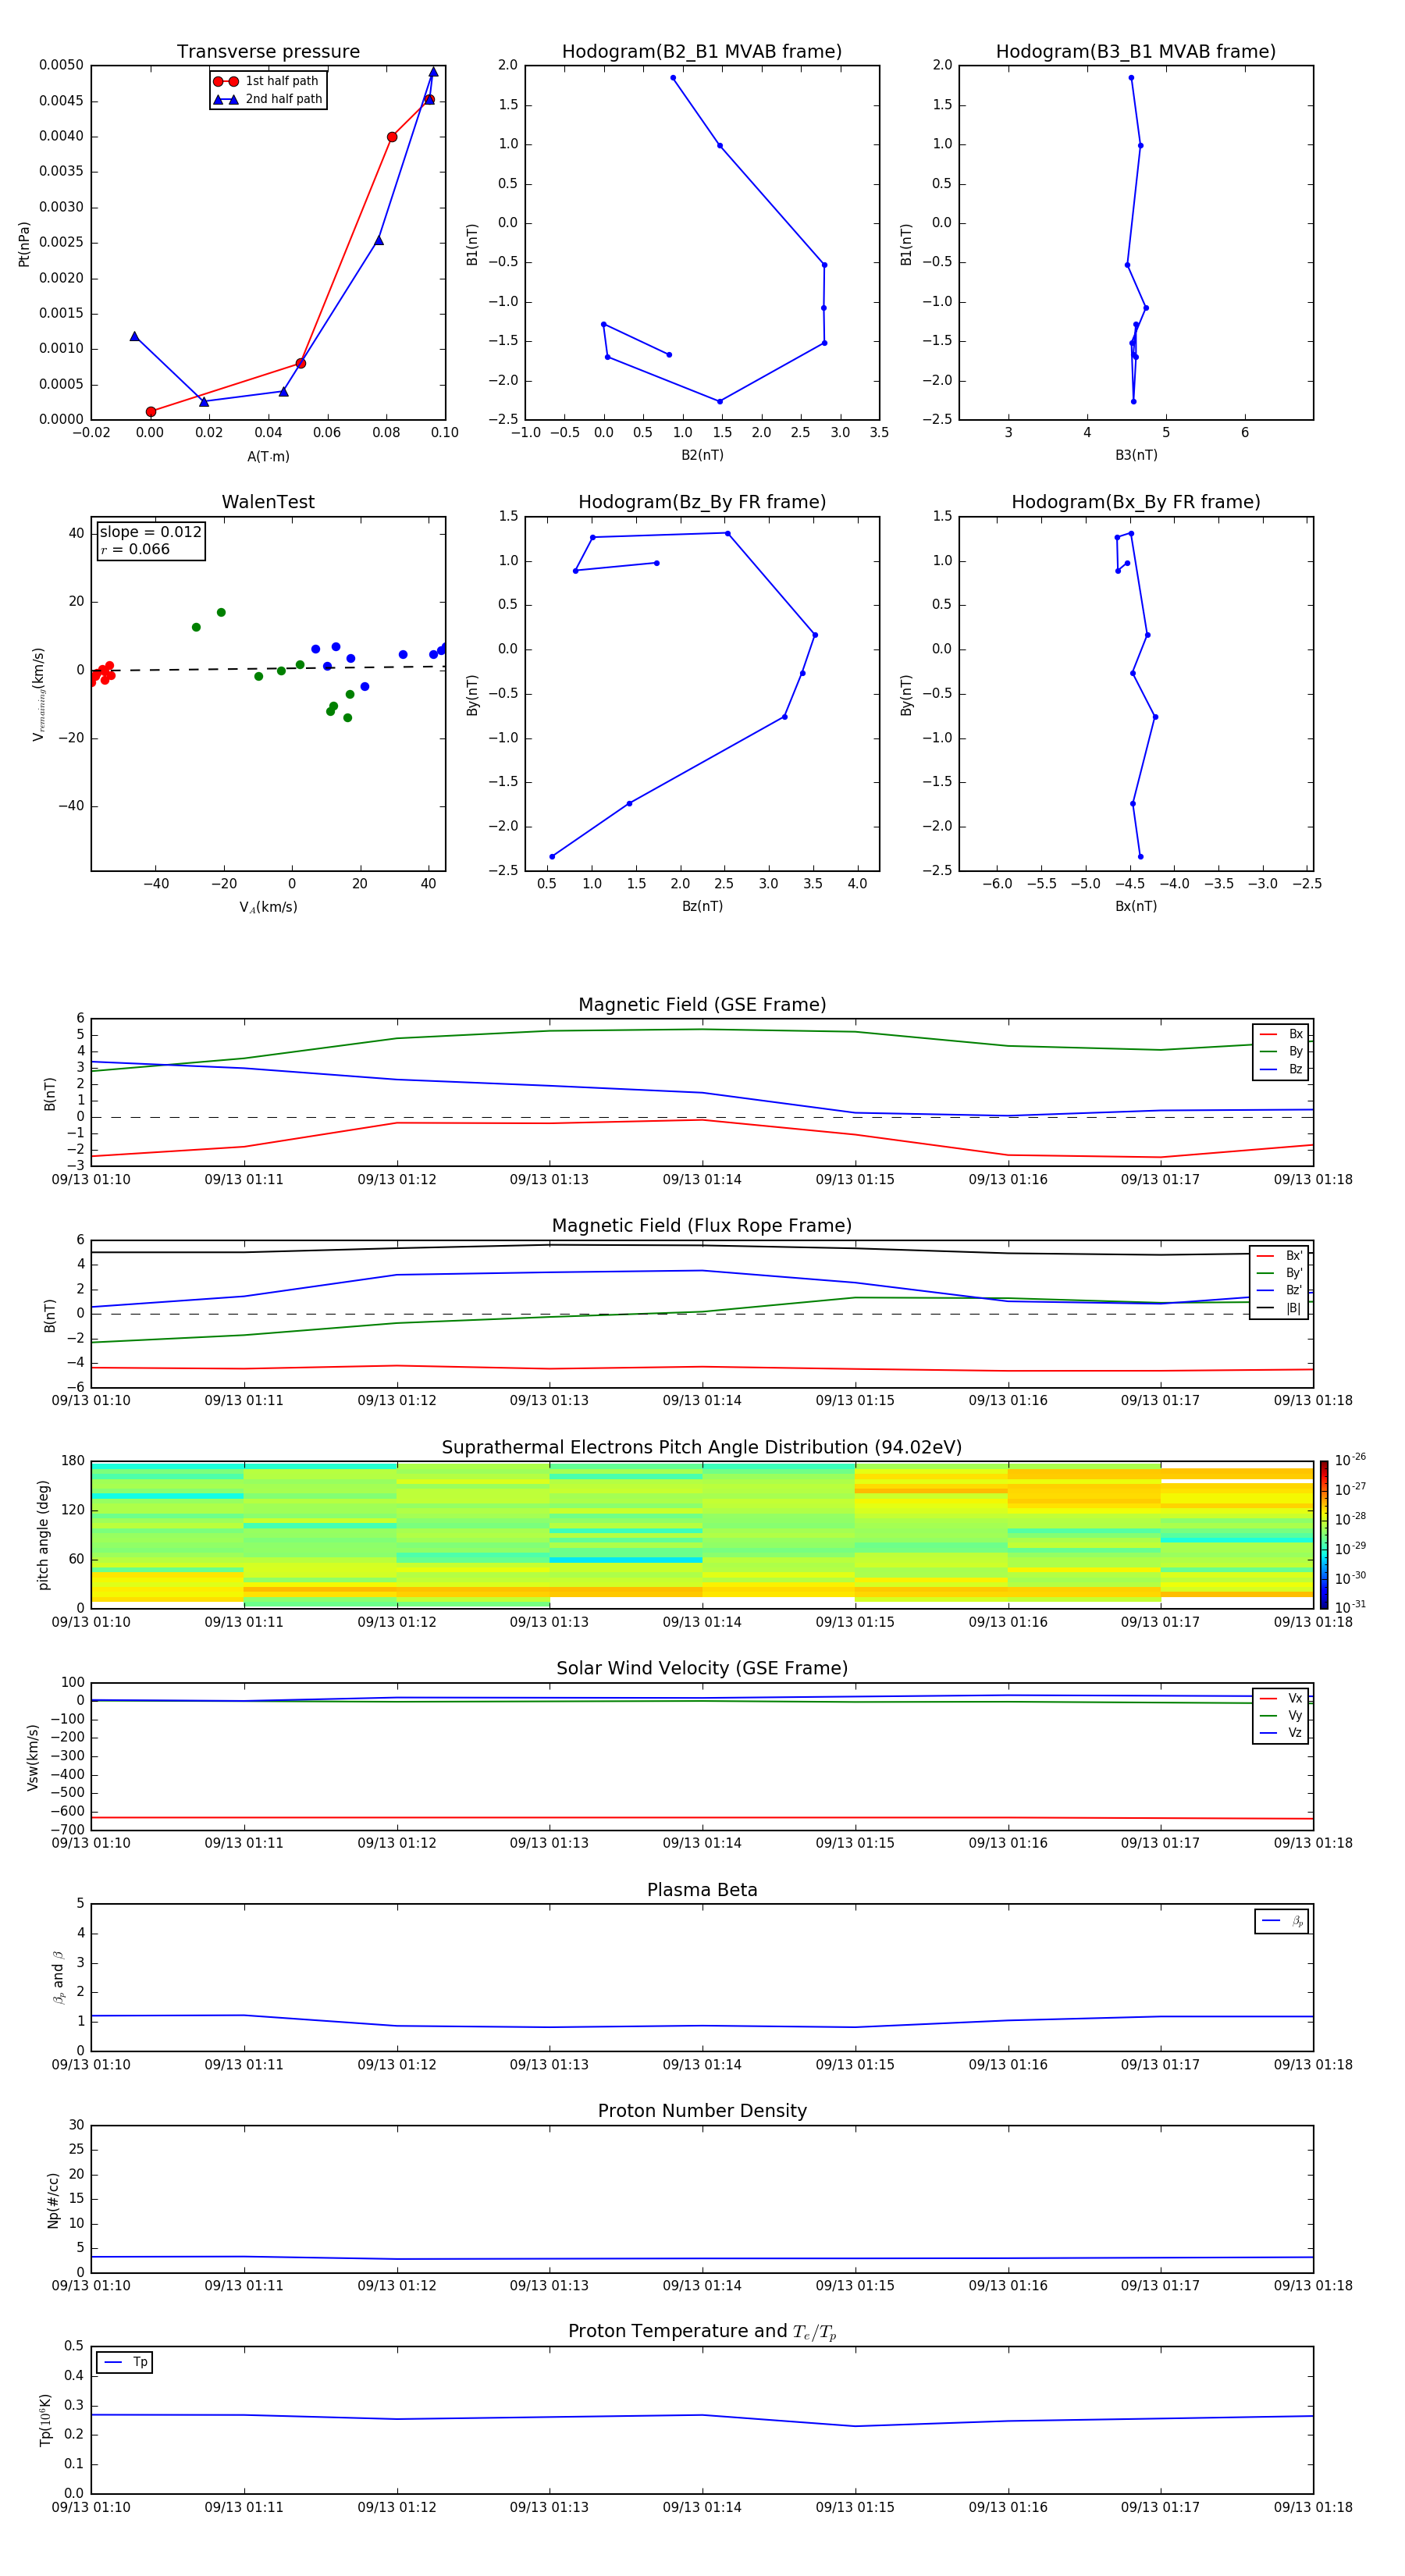Click the 'Plasma Beta' title
This screenshot has width=1405, height=2576.
click(702, 1890)
